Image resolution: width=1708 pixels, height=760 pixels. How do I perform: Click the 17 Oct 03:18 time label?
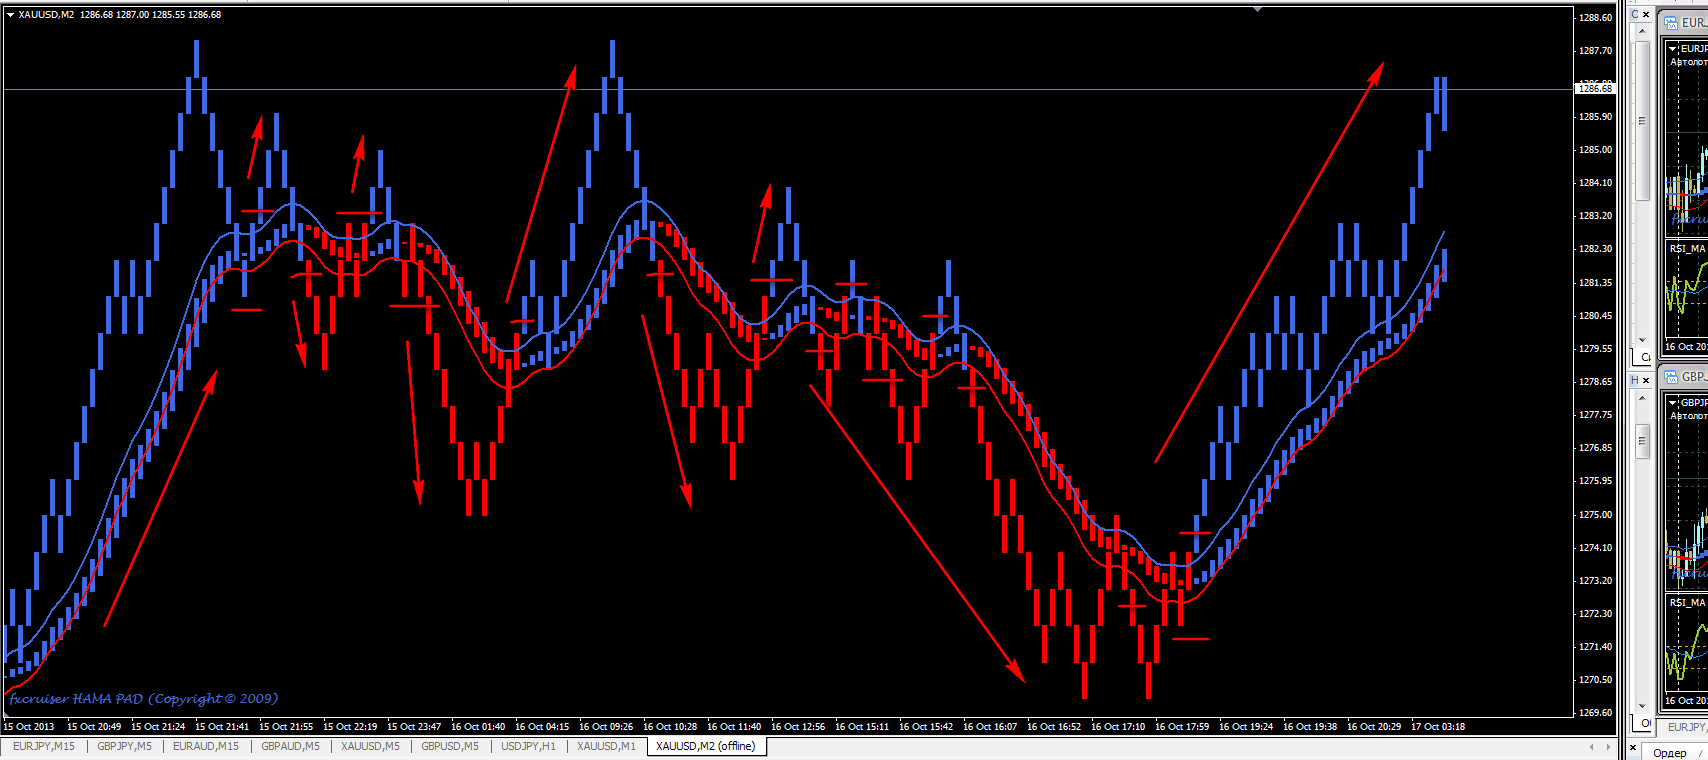pyautogui.click(x=1438, y=727)
